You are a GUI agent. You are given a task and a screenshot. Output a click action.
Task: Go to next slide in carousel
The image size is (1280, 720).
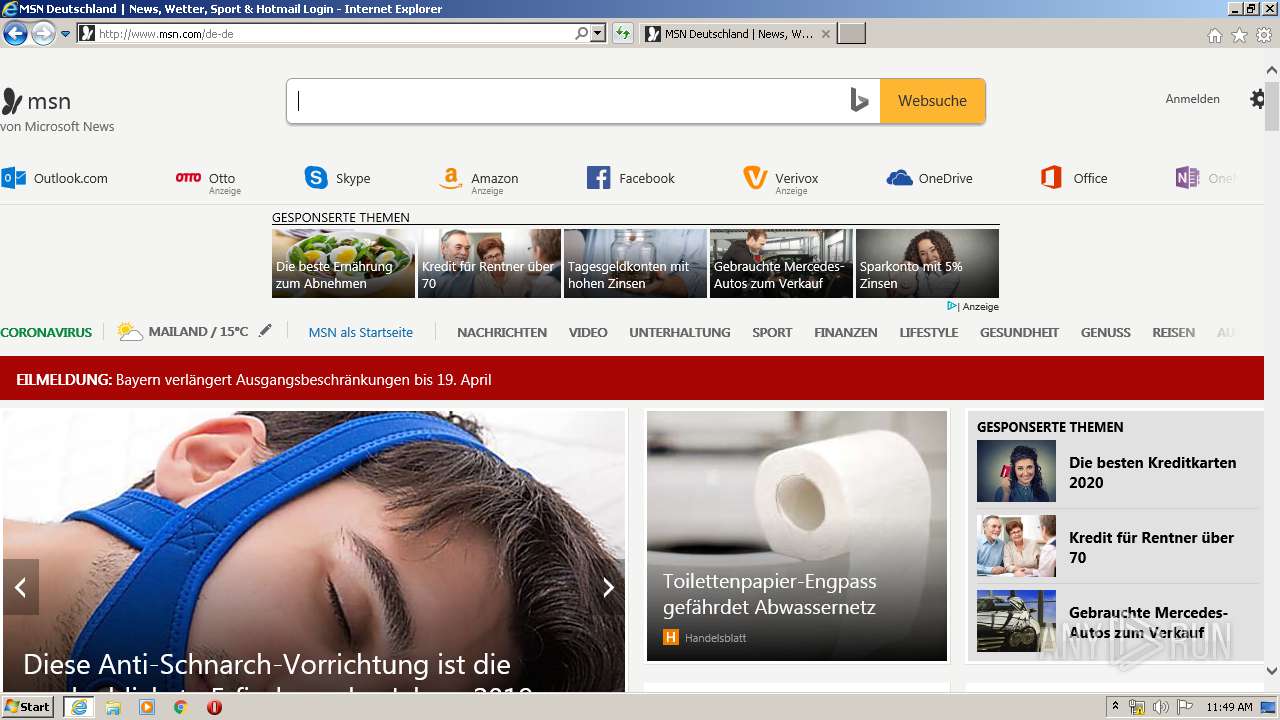[607, 587]
